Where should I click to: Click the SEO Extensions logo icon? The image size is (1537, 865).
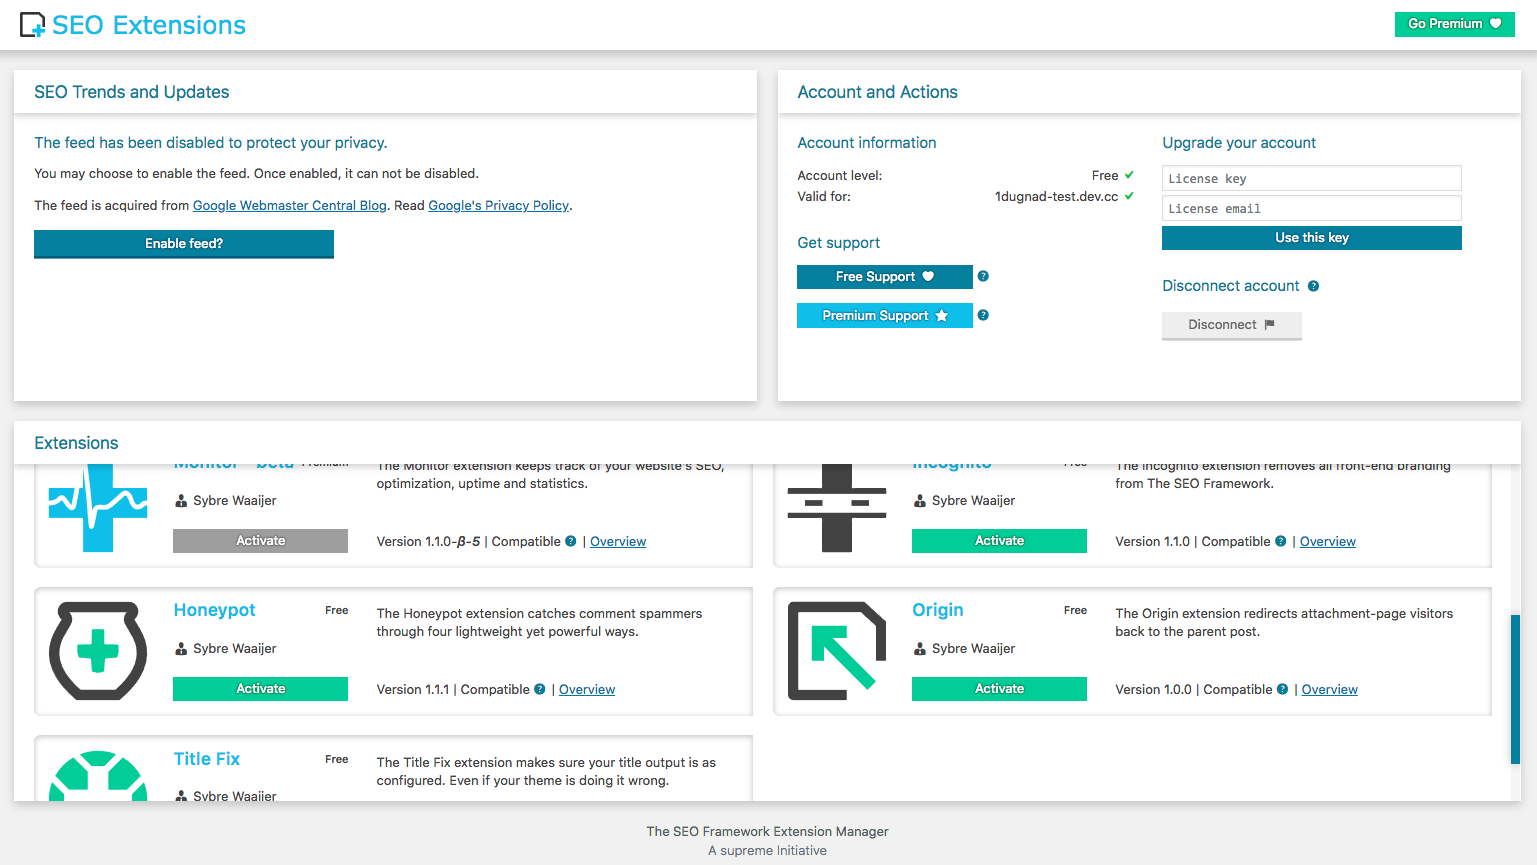[33, 25]
